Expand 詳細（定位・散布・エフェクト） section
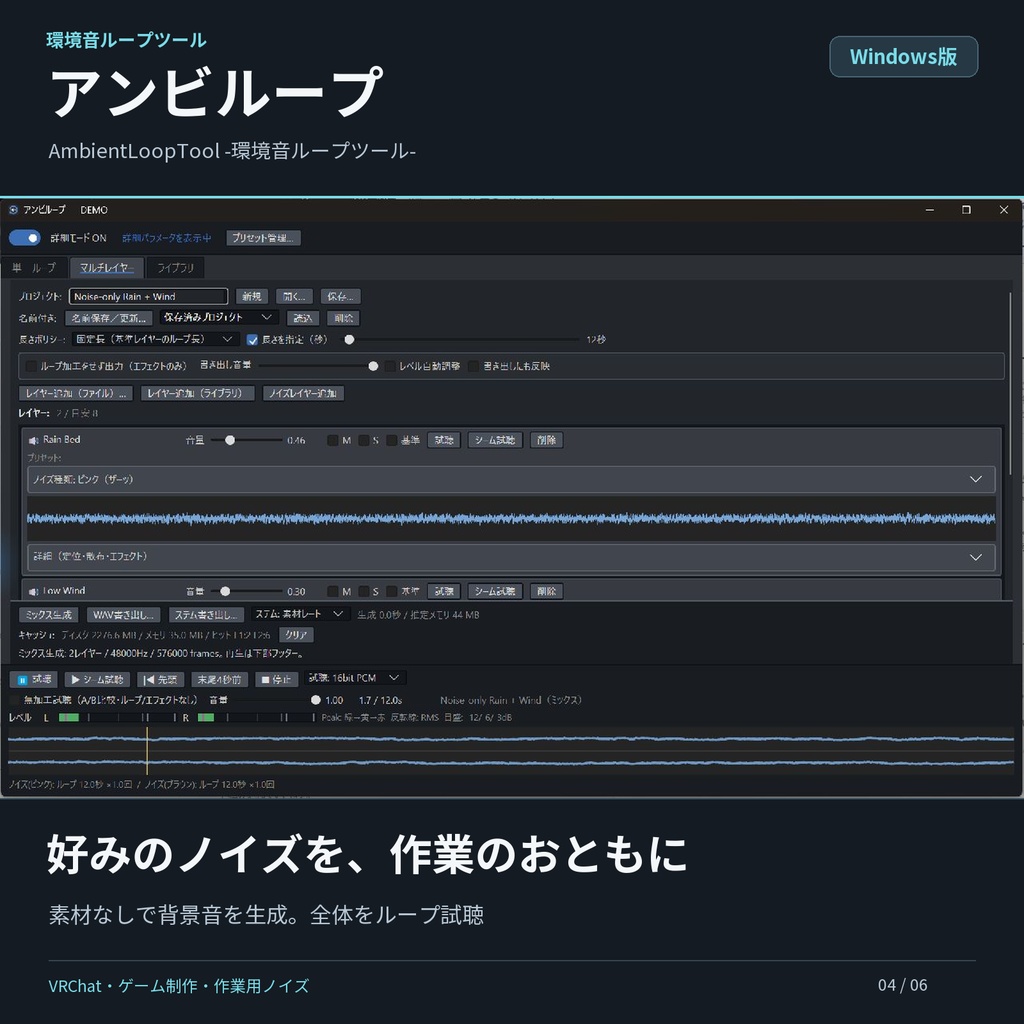Viewport: 1024px width, 1024px height. click(511, 557)
